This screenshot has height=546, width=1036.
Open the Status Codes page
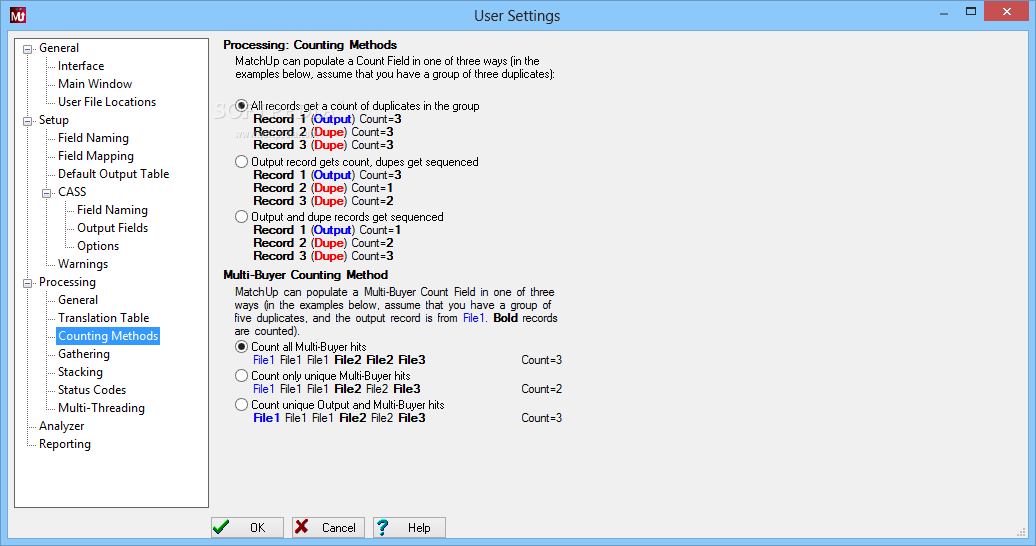click(92, 390)
